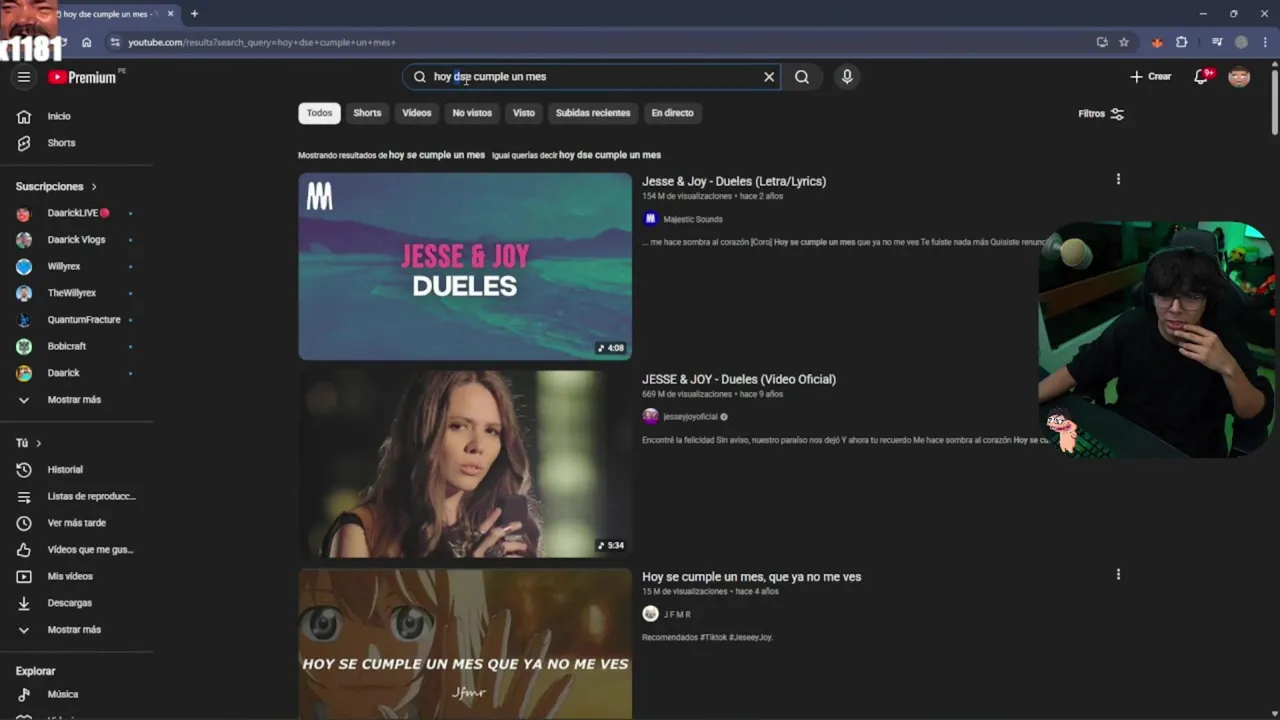Open options menu for third video result
Viewport: 1280px width, 720px height.
pyautogui.click(x=1118, y=575)
